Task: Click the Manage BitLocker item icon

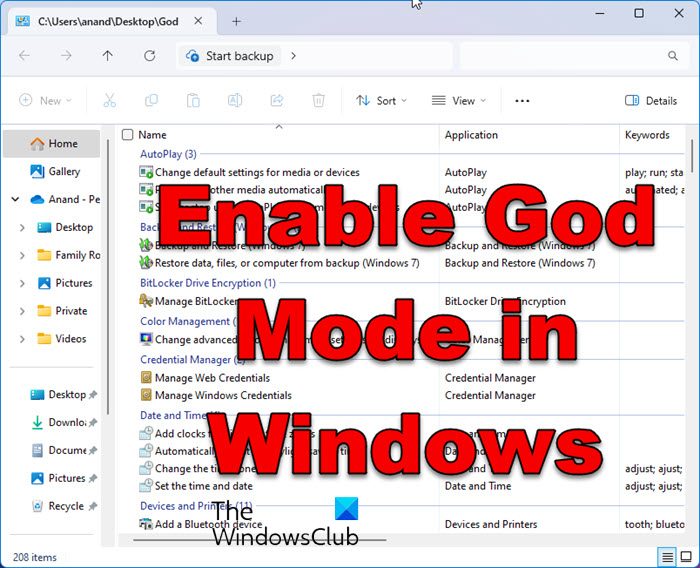Action: point(146,301)
